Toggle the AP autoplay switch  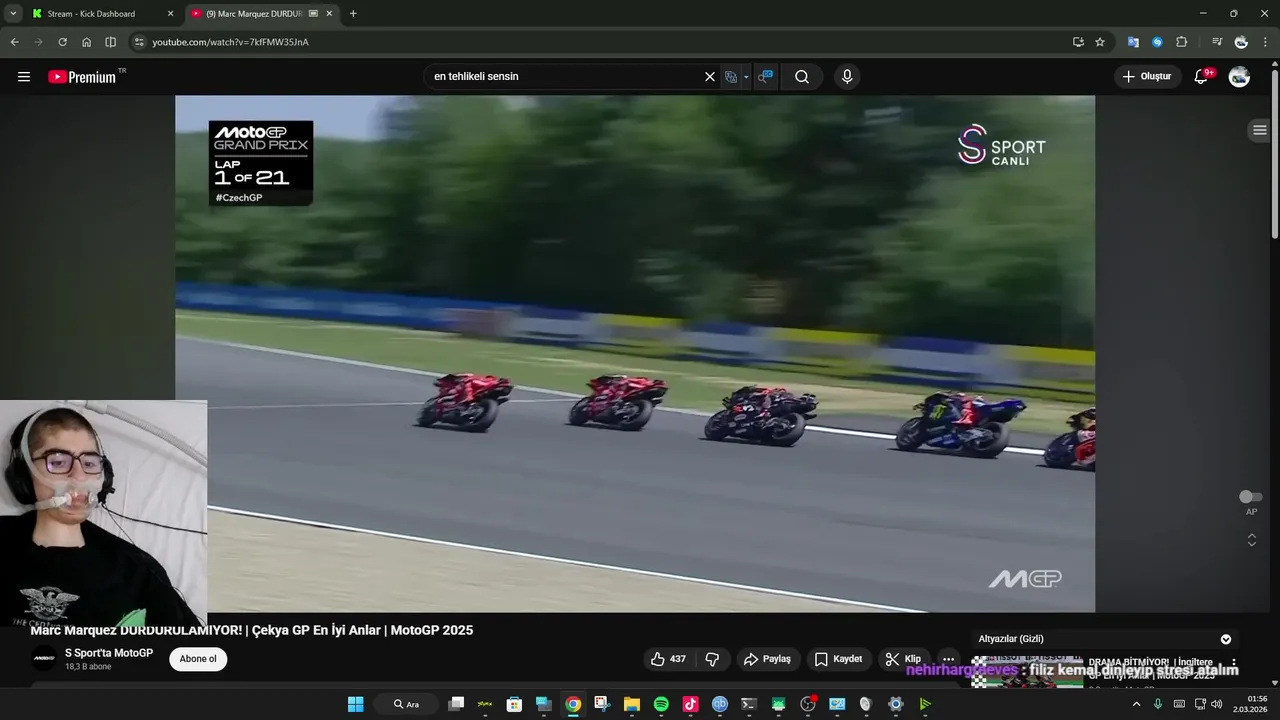point(1250,497)
